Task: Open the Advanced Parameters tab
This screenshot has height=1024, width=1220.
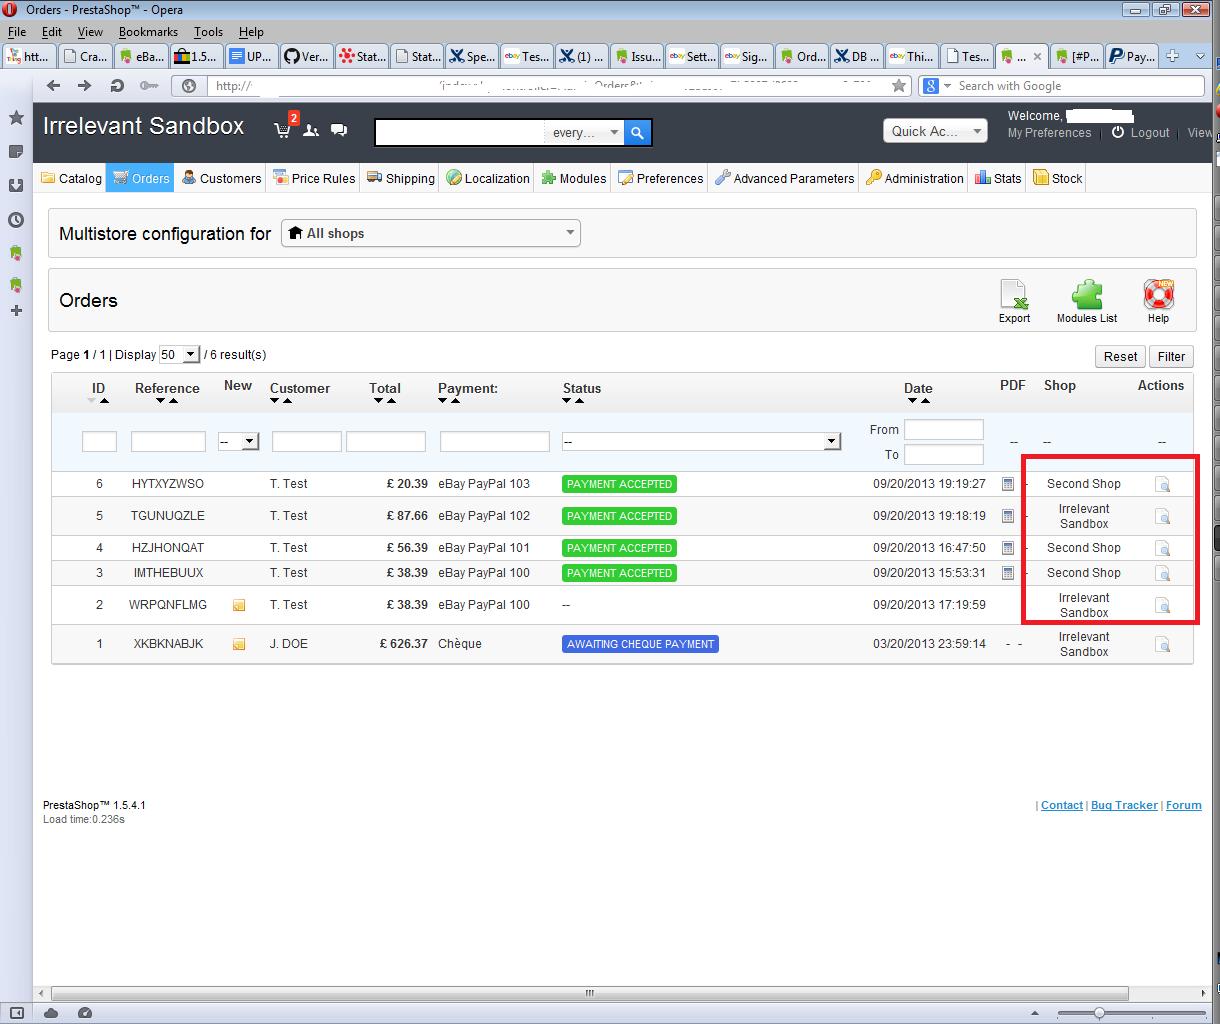Action: tap(785, 178)
